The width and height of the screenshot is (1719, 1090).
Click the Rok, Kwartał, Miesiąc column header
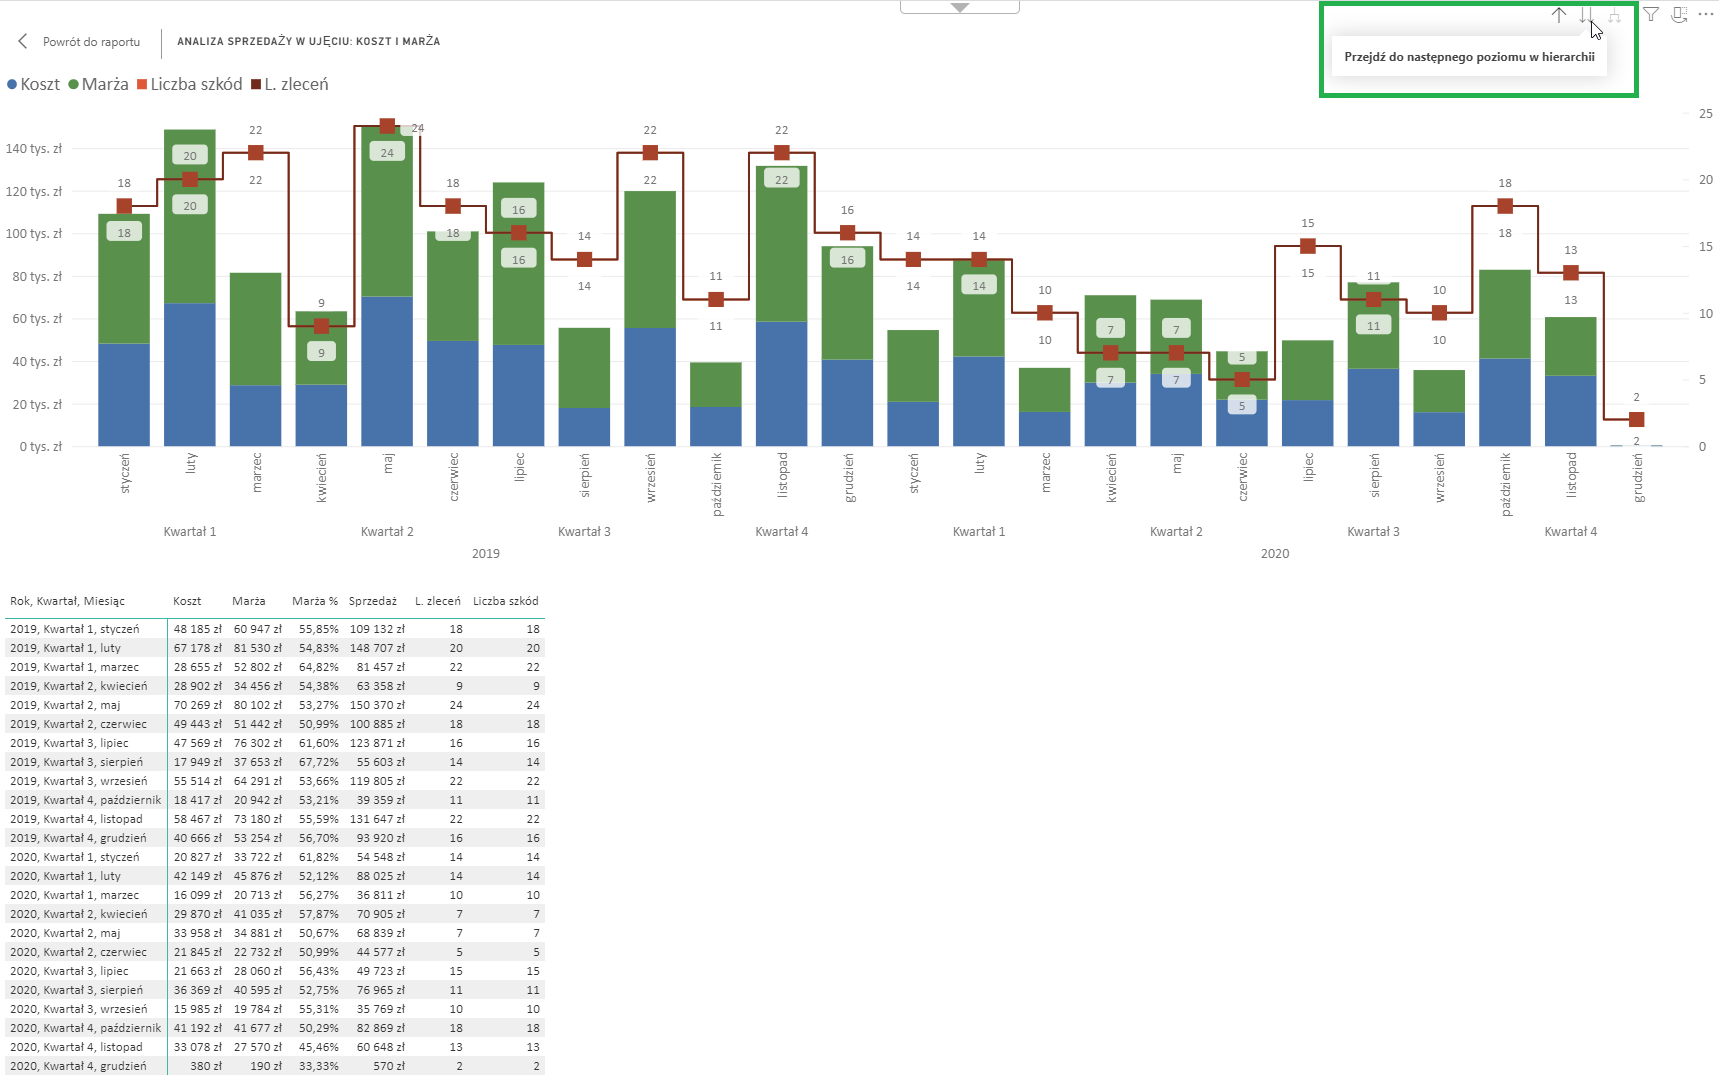pos(67,602)
